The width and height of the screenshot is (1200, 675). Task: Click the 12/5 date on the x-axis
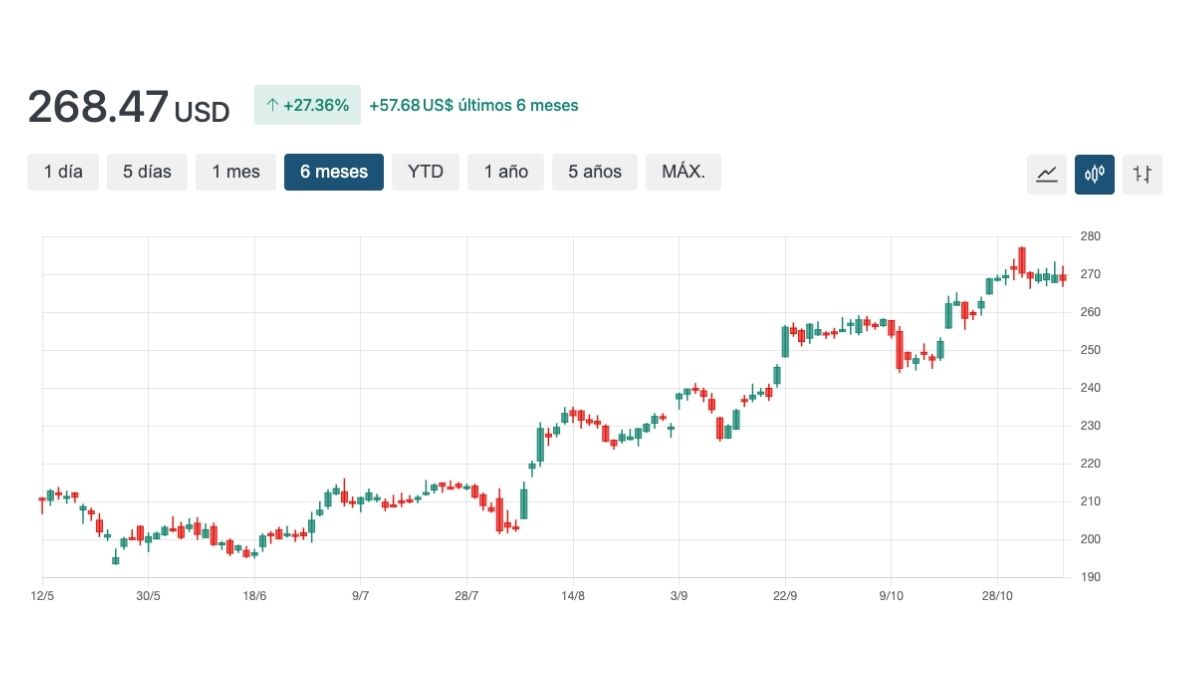coord(43,596)
